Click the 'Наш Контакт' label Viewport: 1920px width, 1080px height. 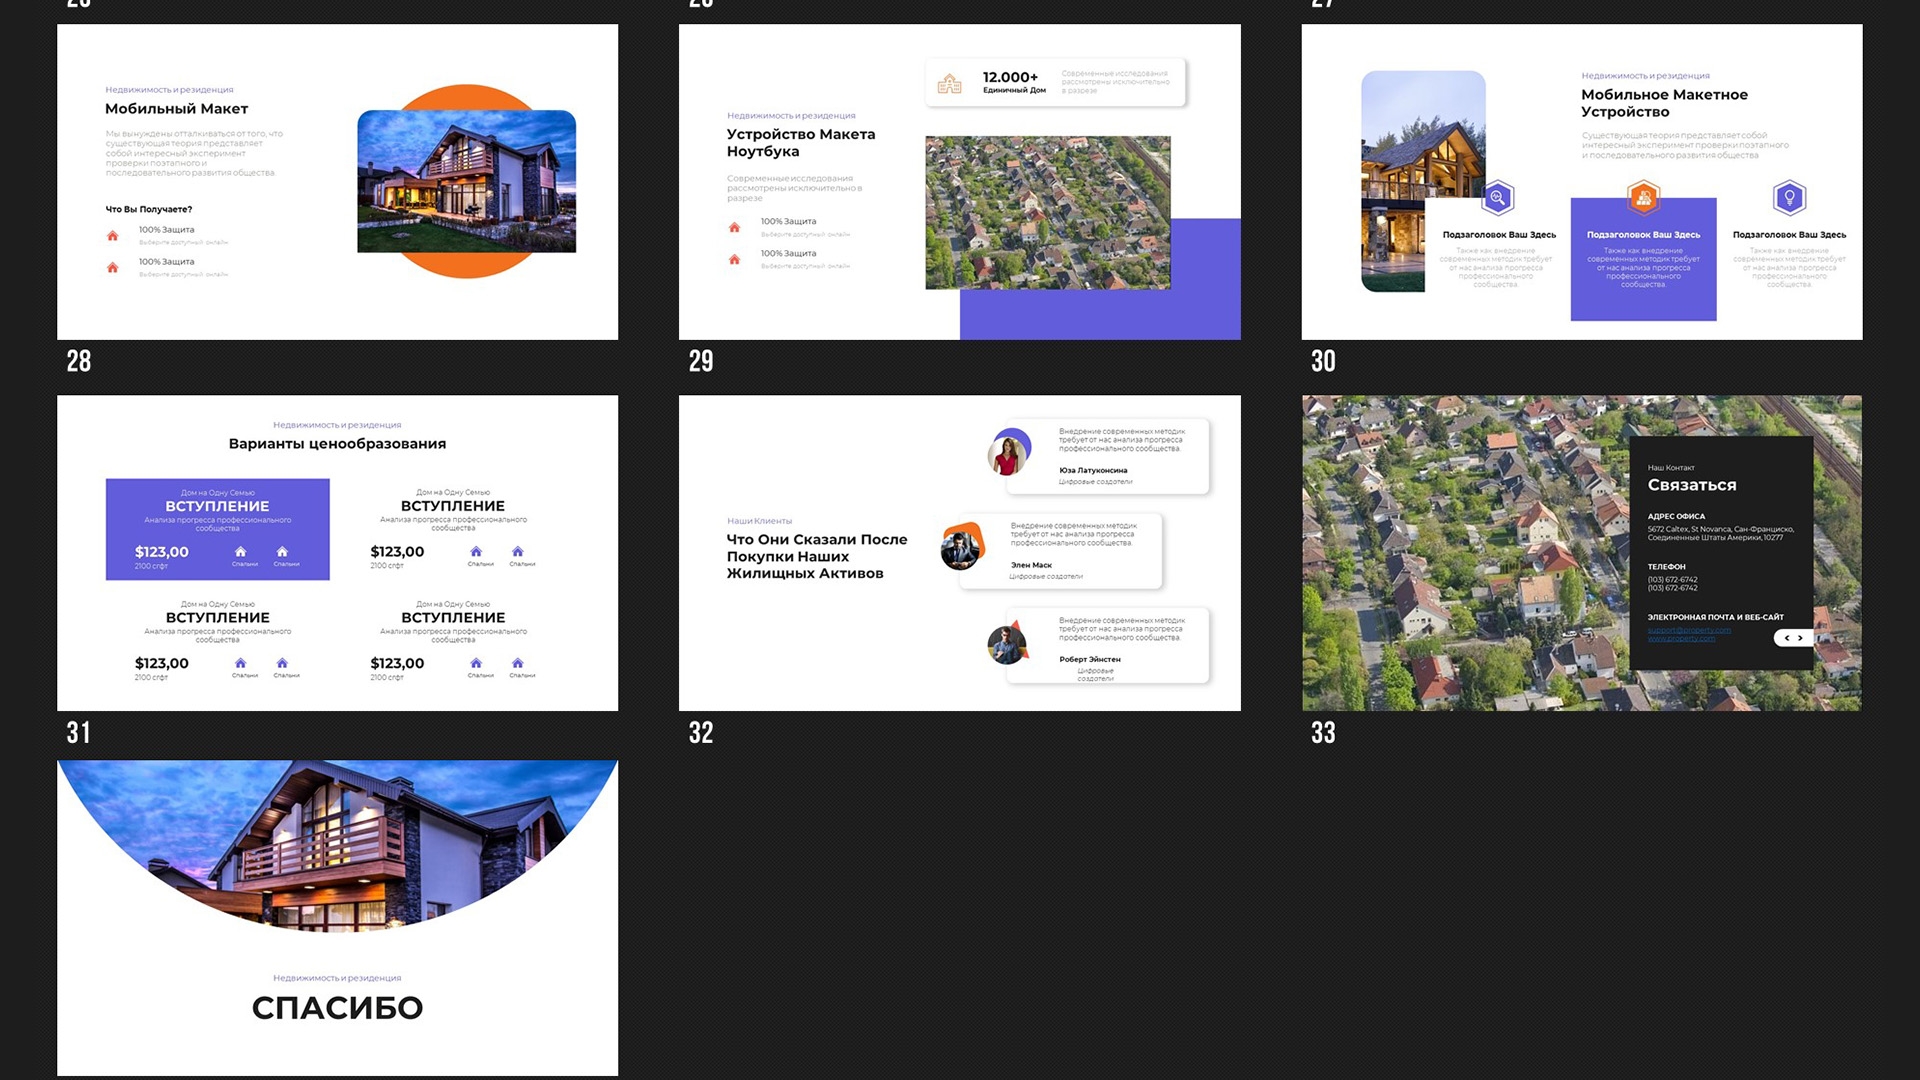click(1671, 468)
